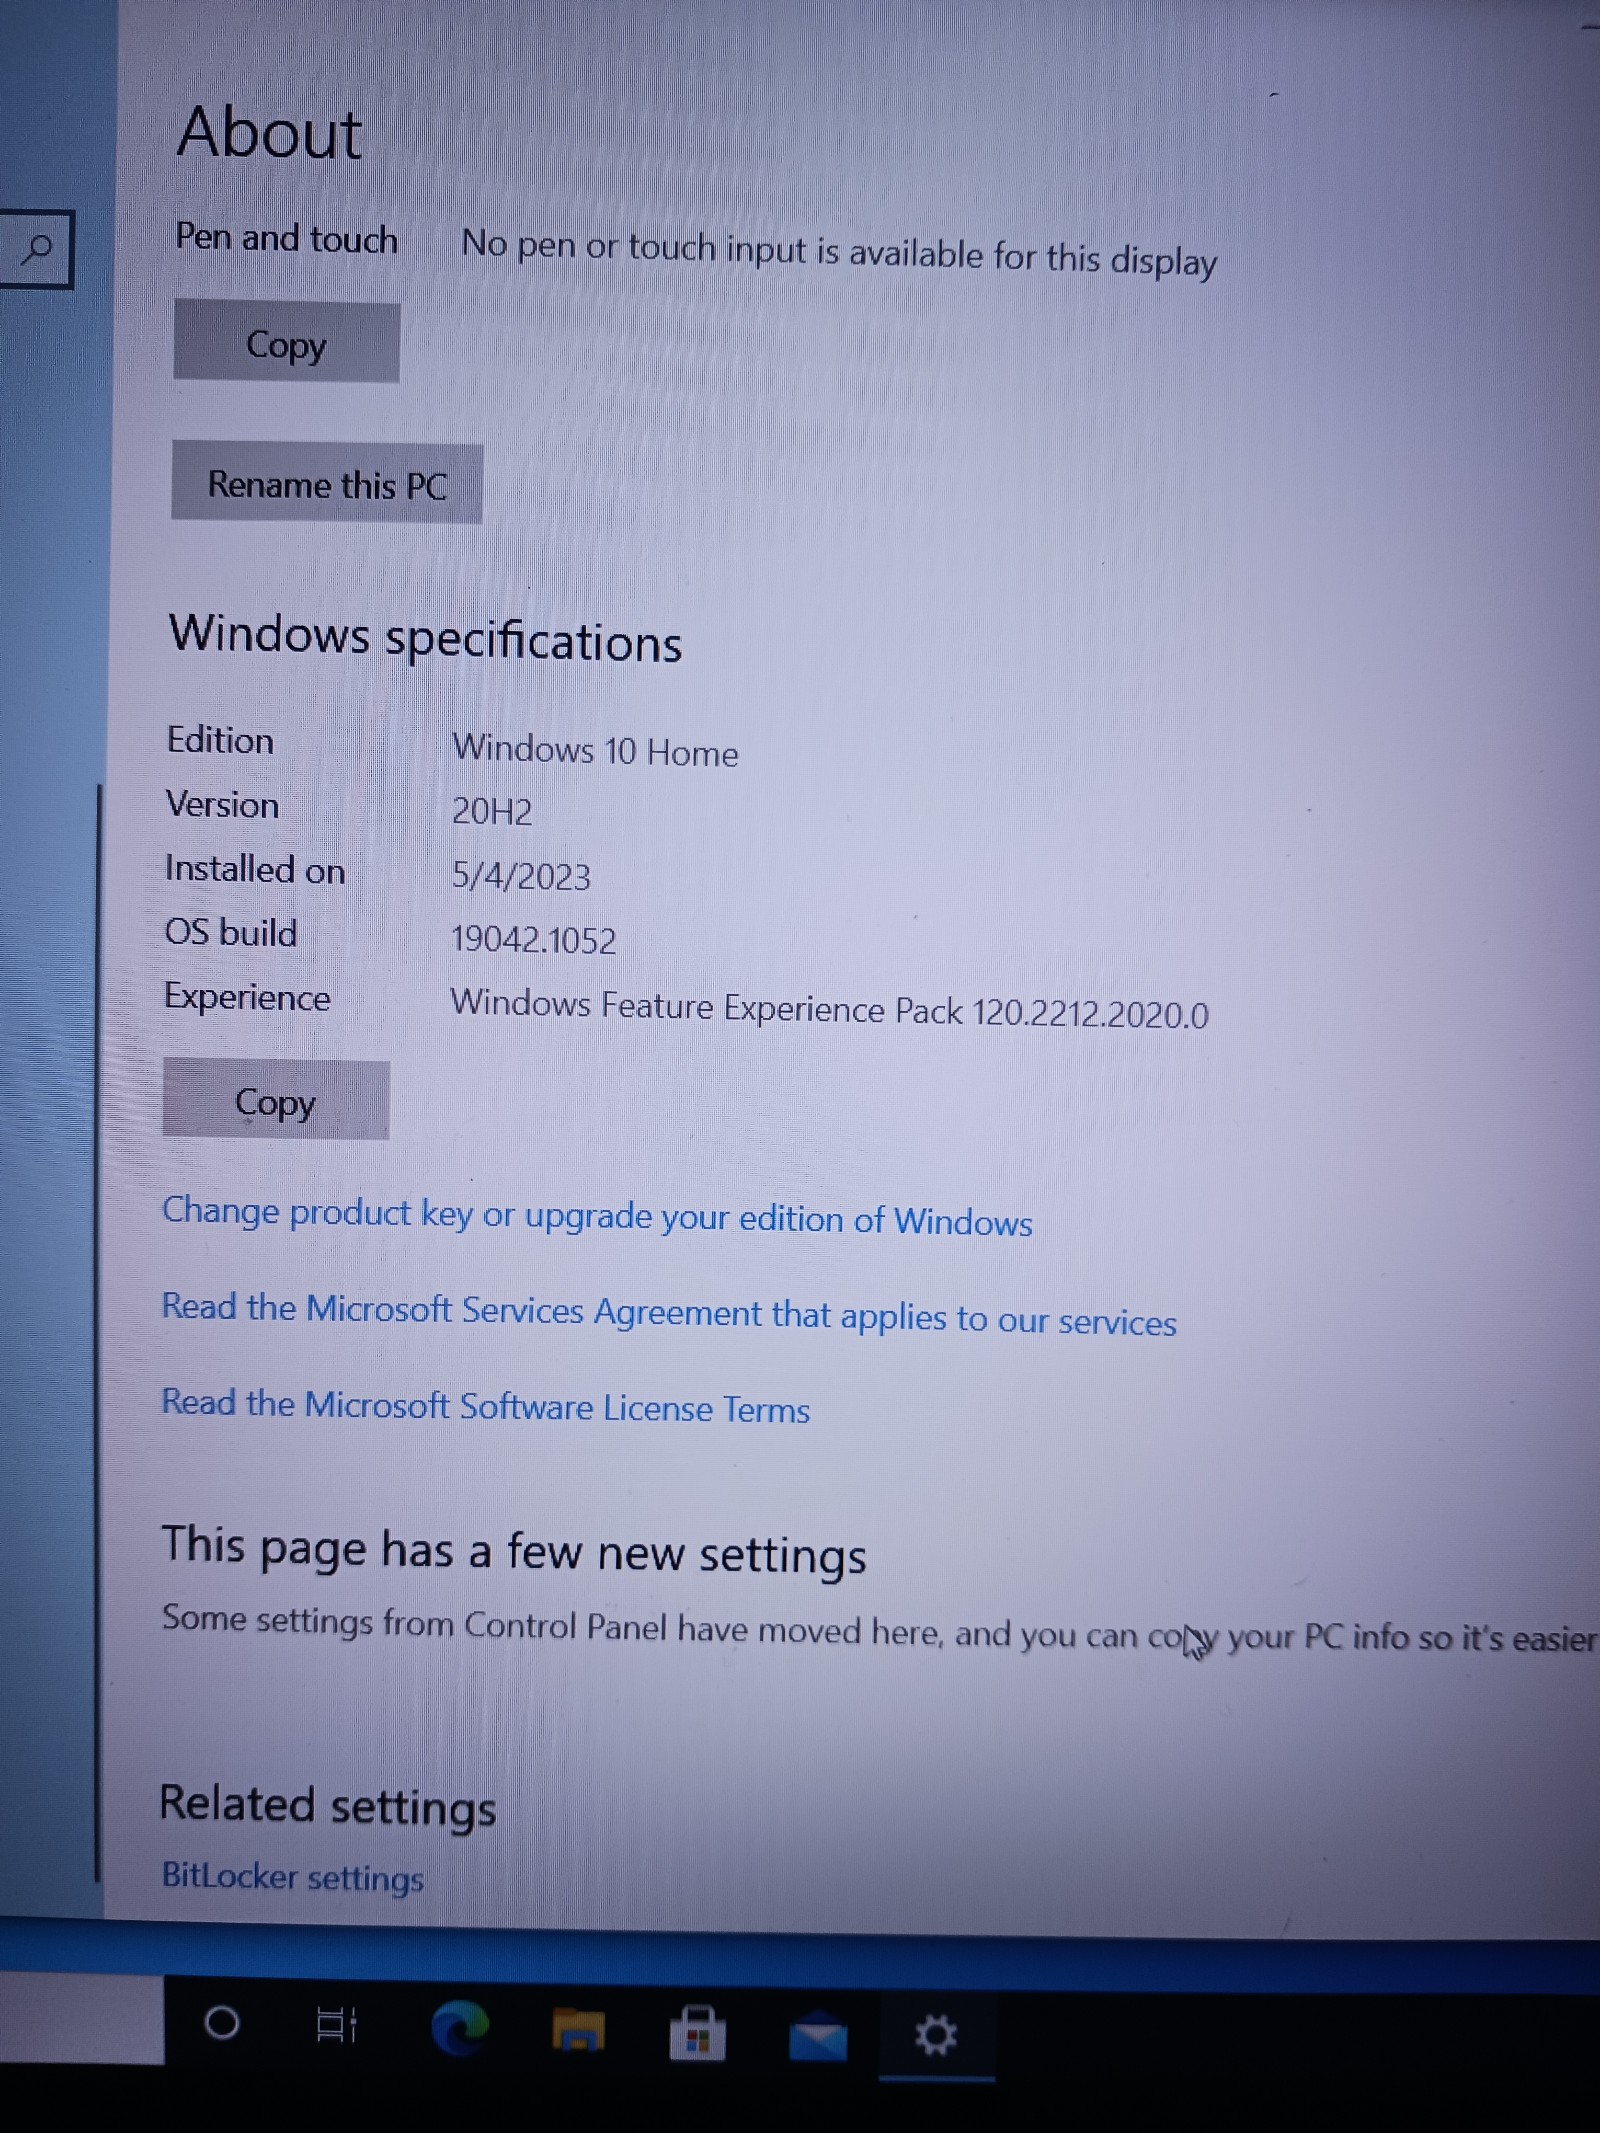The width and height of the screenshot is (1600, 2133).
Task: Select the version value 20H2
Action: click(492, 811)
